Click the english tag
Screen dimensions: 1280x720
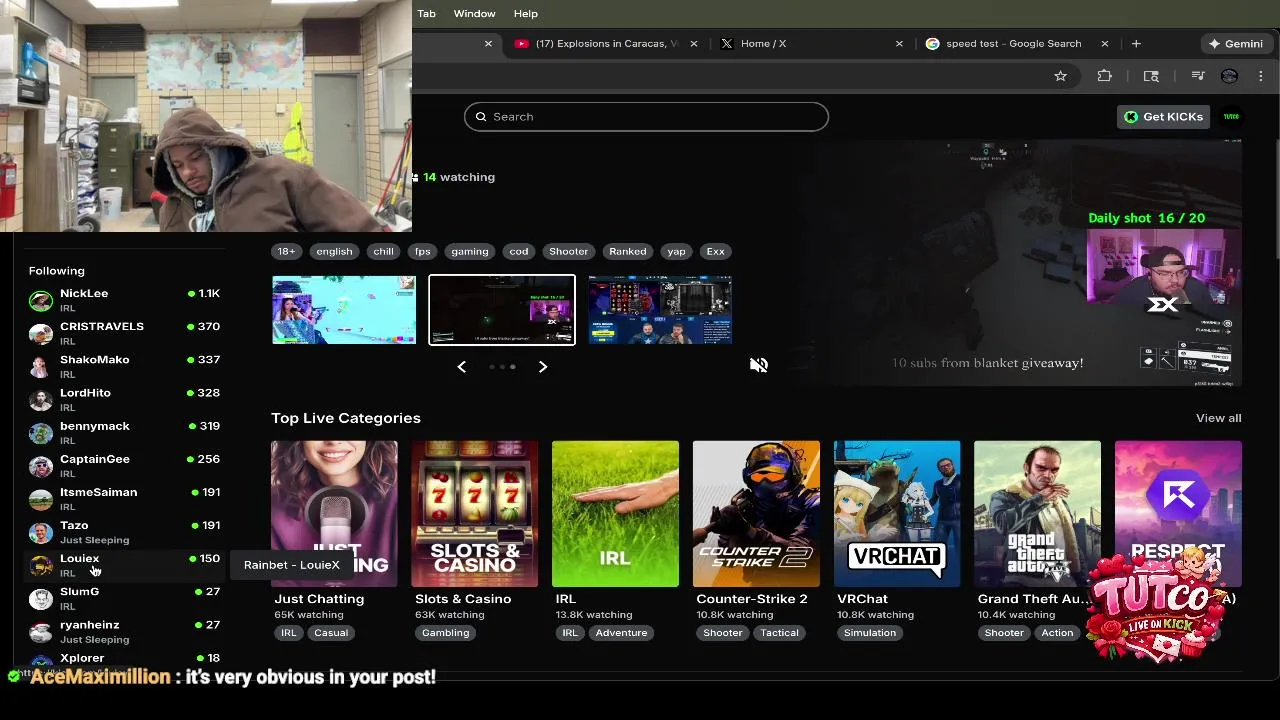(334, 252)
